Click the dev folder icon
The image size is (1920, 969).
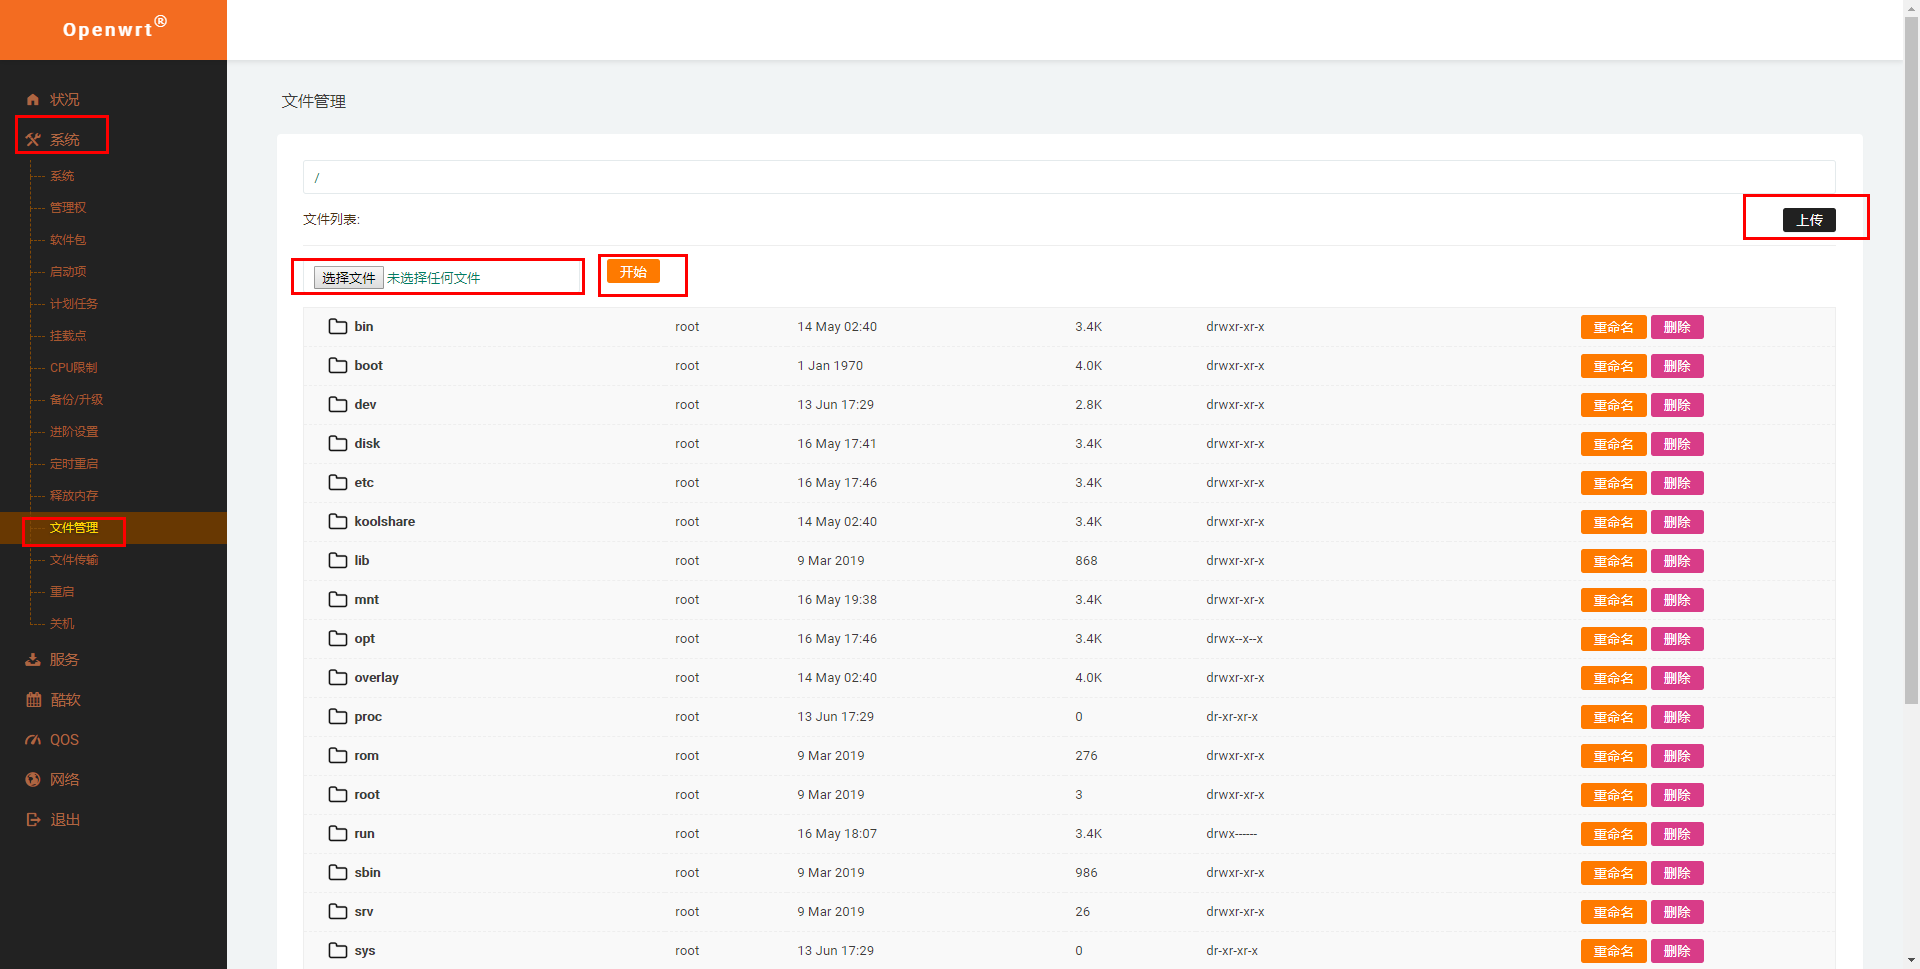(338, 404)
